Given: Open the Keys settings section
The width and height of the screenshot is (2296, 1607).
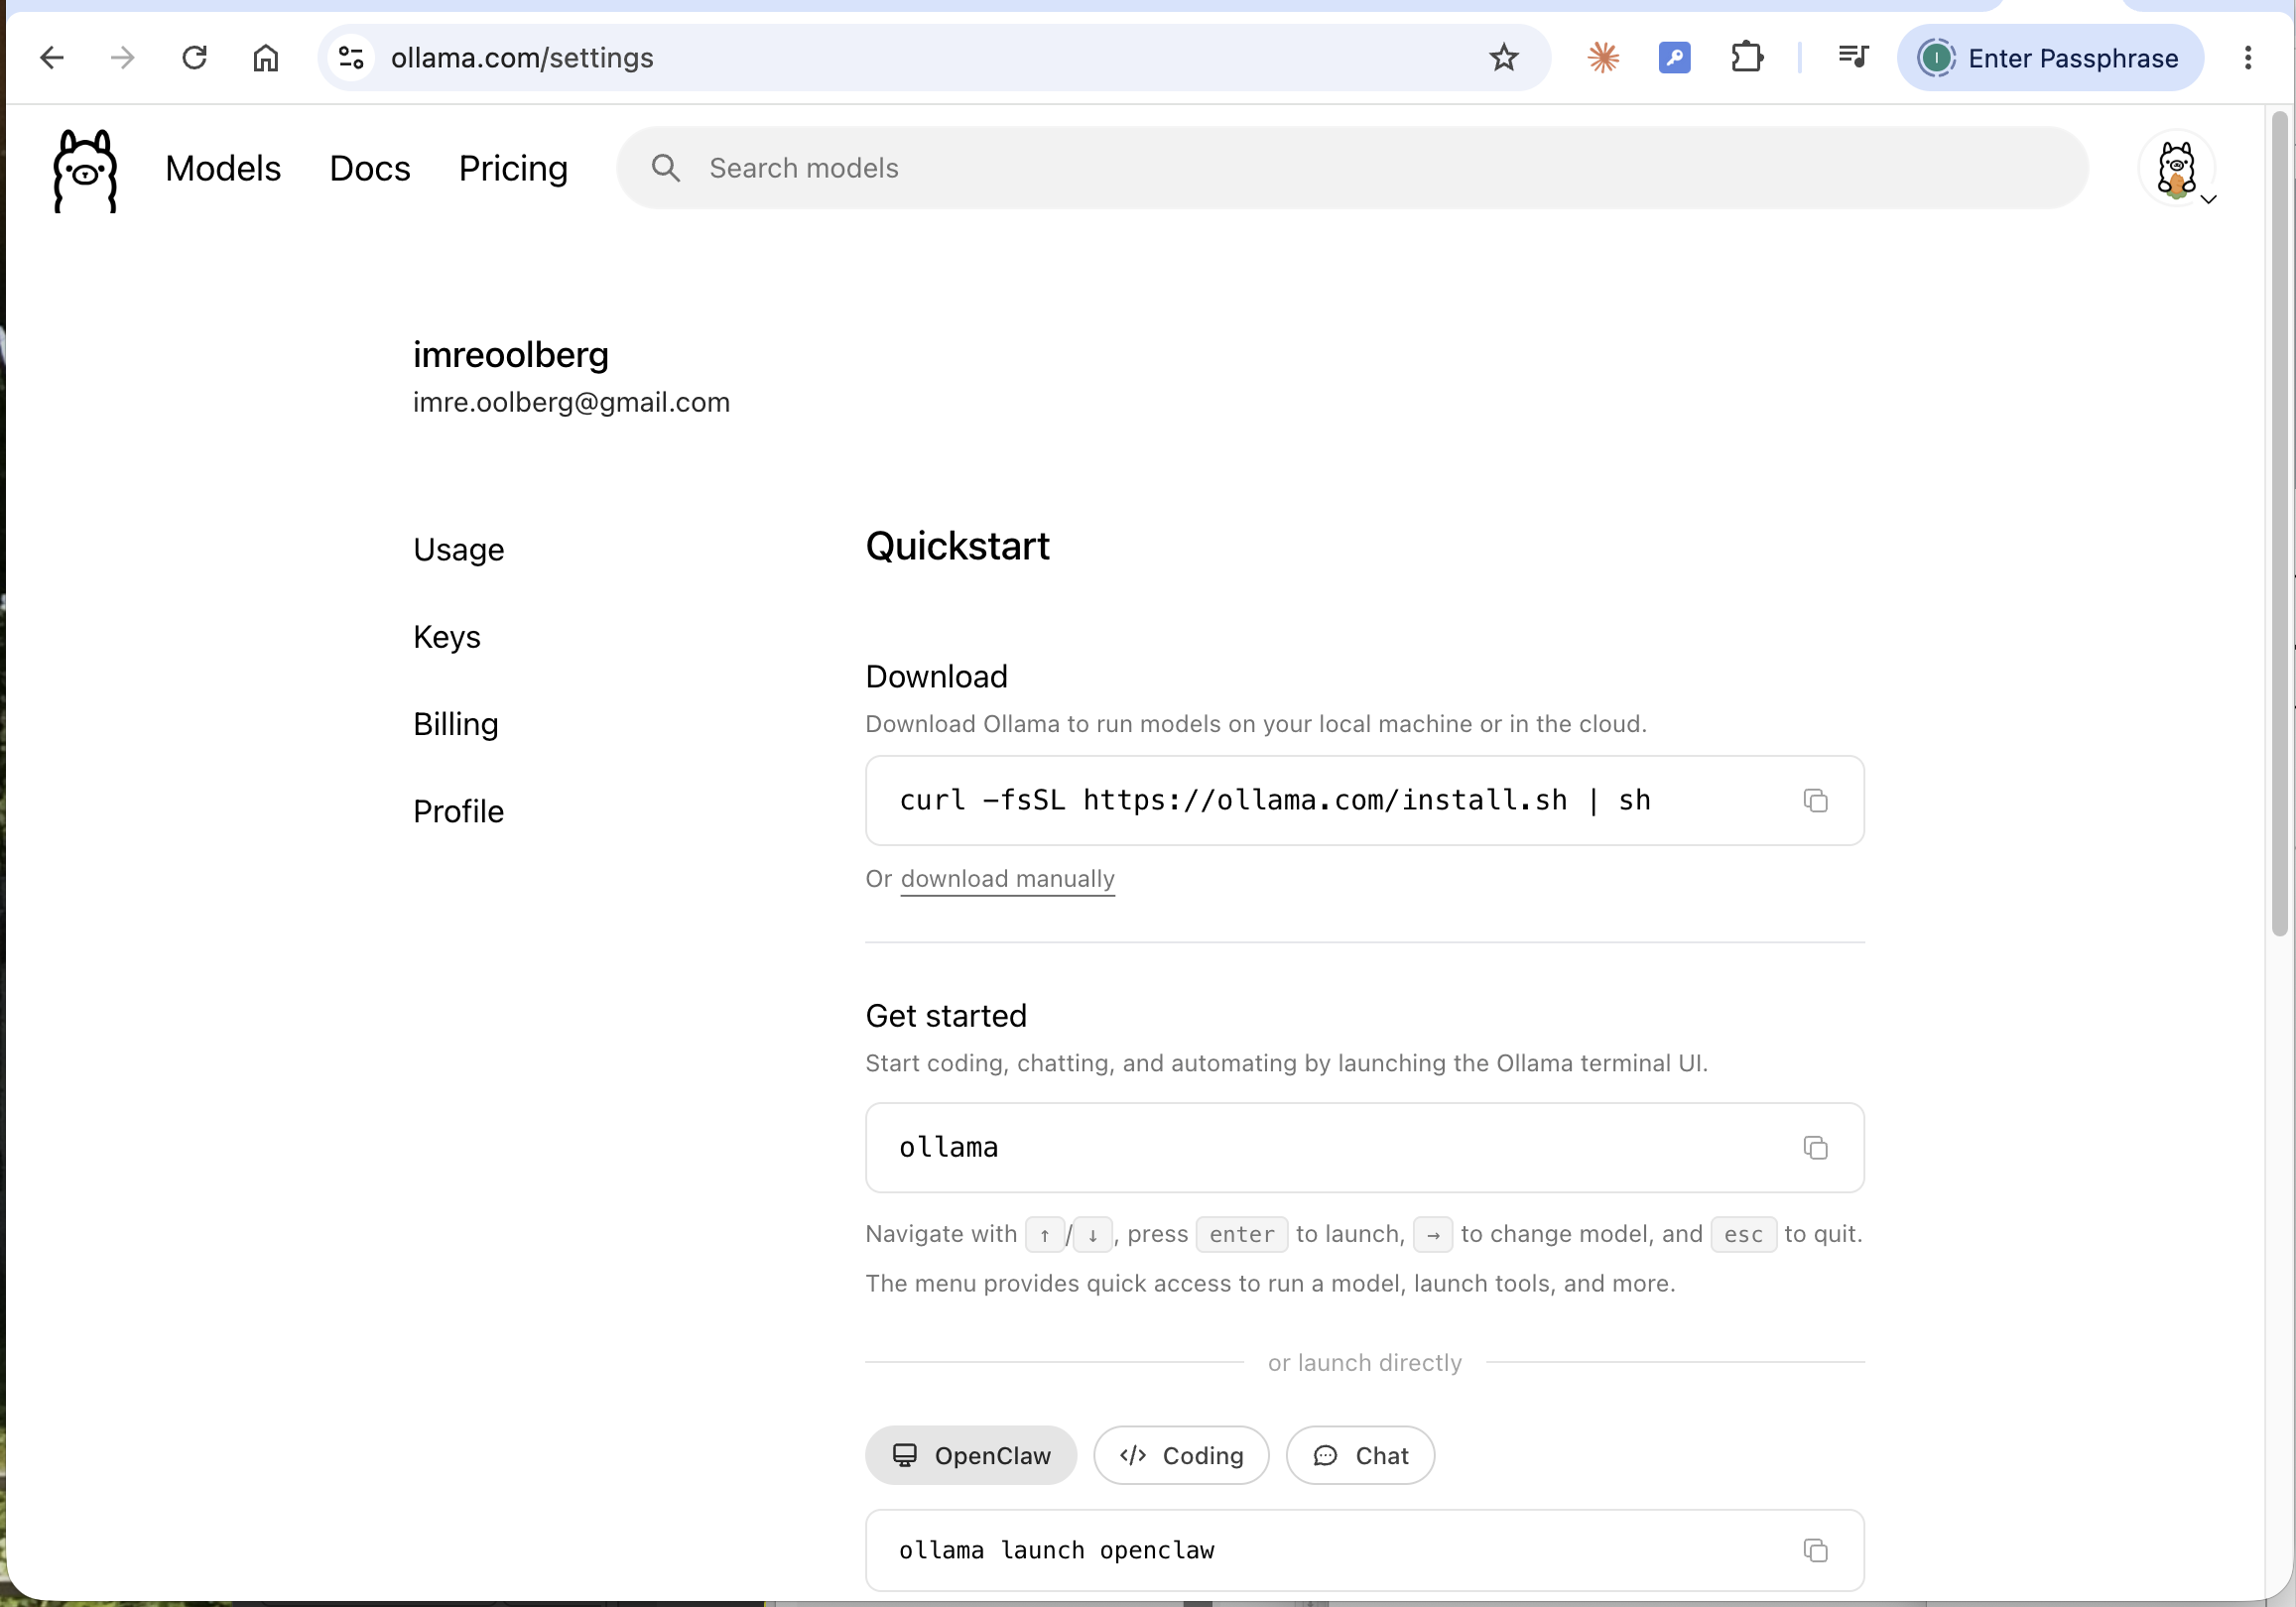Looking at the screenshot, I should [x=447, y=637].
